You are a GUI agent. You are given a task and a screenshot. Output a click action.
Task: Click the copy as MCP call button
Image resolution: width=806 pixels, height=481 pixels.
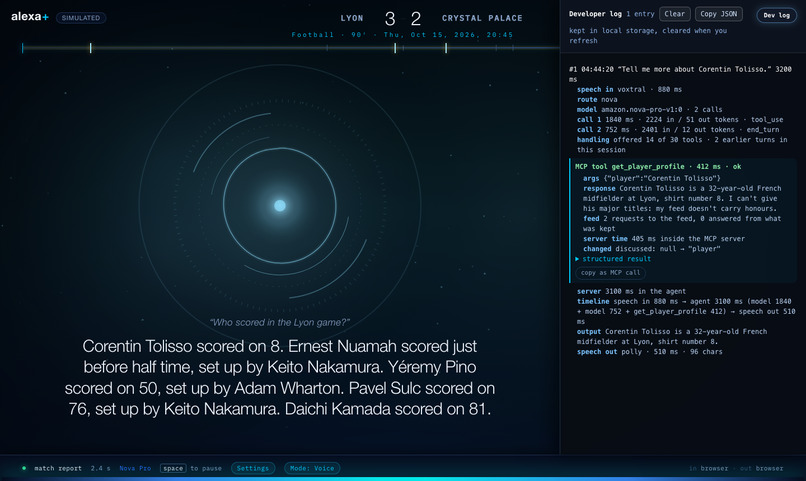(610, 273)
